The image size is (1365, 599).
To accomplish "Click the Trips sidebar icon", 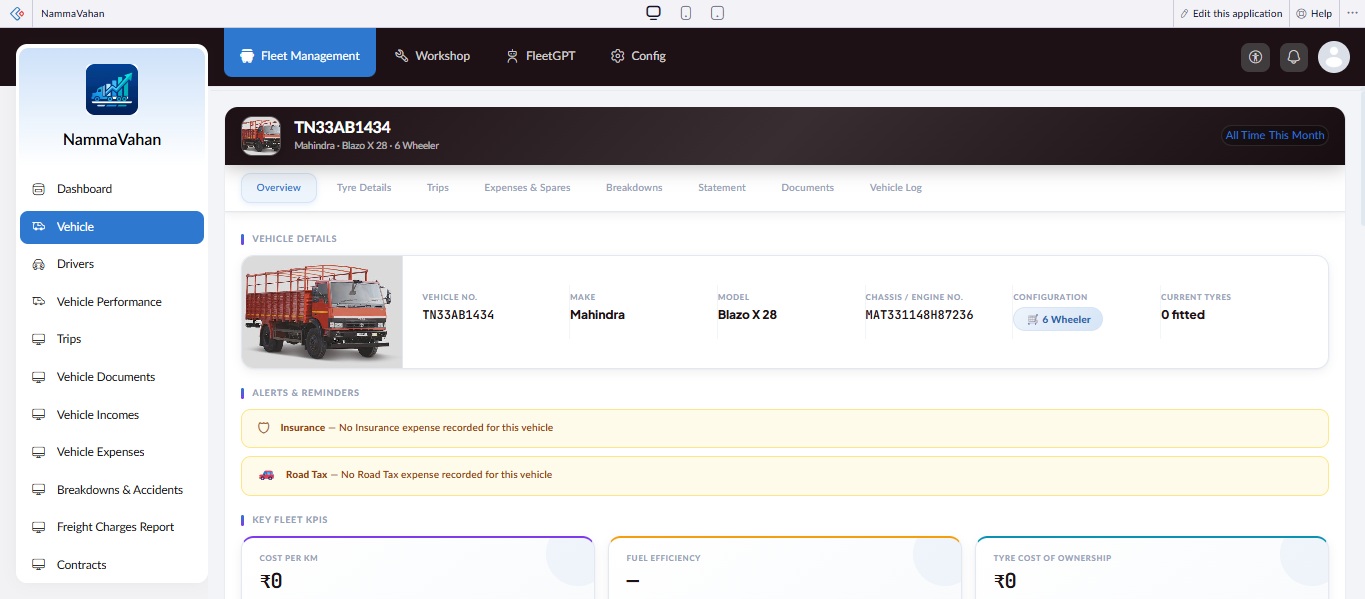I will tap(39, 339).
